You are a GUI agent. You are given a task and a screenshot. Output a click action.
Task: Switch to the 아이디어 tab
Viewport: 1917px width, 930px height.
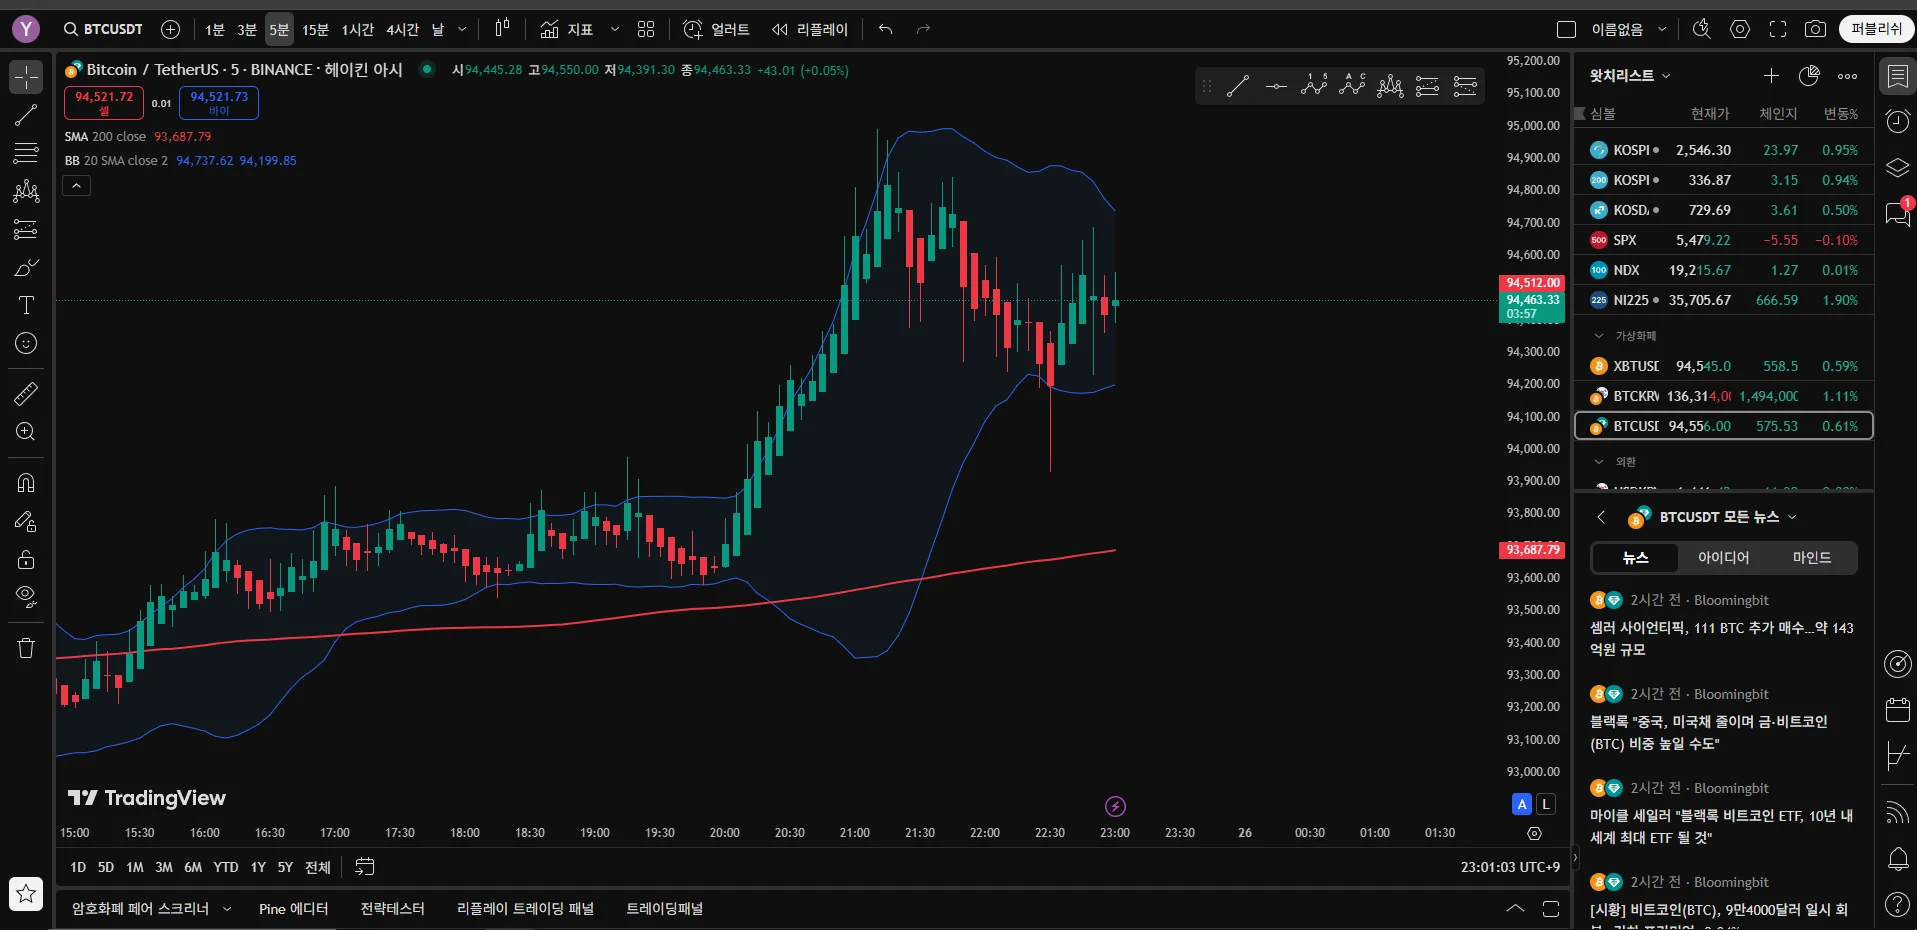click(x=1723, y=558)
